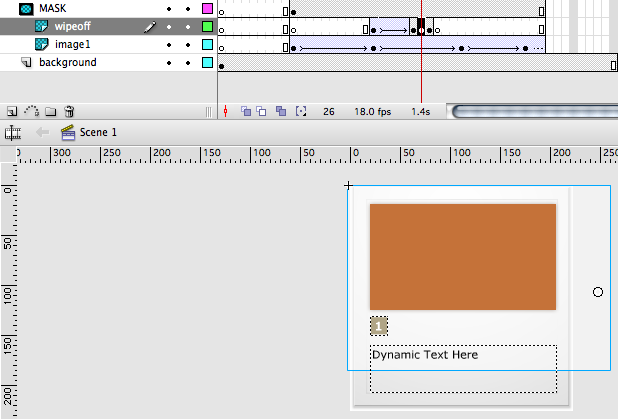Click the image1 masked-layer icon
The width and height of the screenshot is (618, 419).
coord(41,44)
